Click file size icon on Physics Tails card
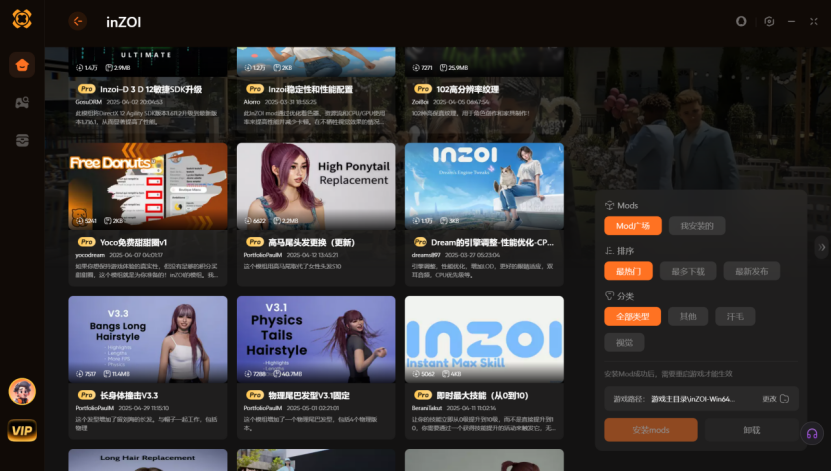The height and width of the screenshot is (471, 831). [277, 374]
